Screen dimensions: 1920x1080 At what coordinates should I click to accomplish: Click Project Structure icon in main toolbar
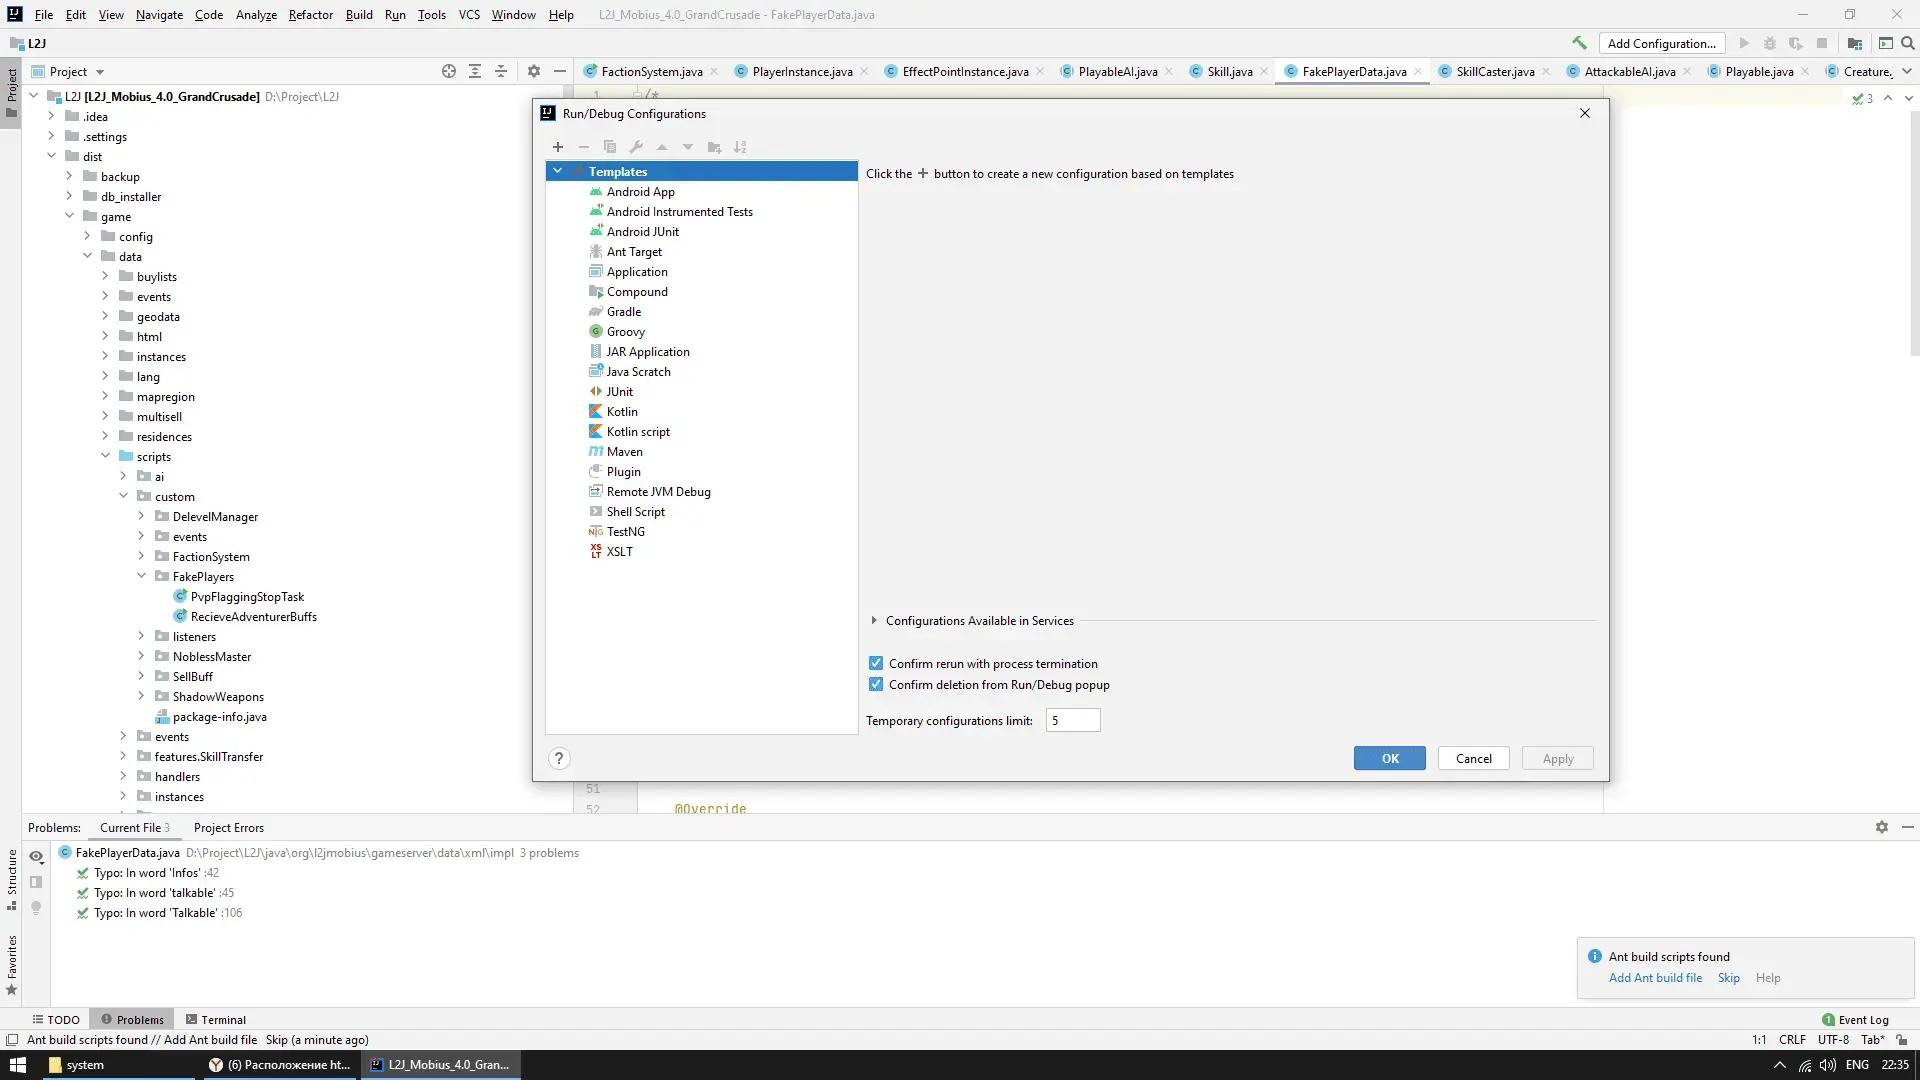point(1855,43)
